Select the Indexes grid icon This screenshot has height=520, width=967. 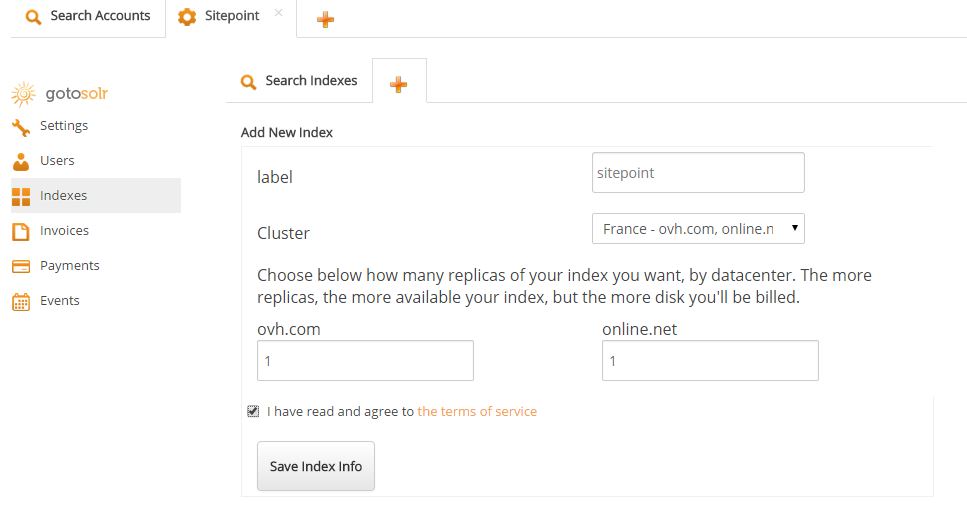point(21,196)
